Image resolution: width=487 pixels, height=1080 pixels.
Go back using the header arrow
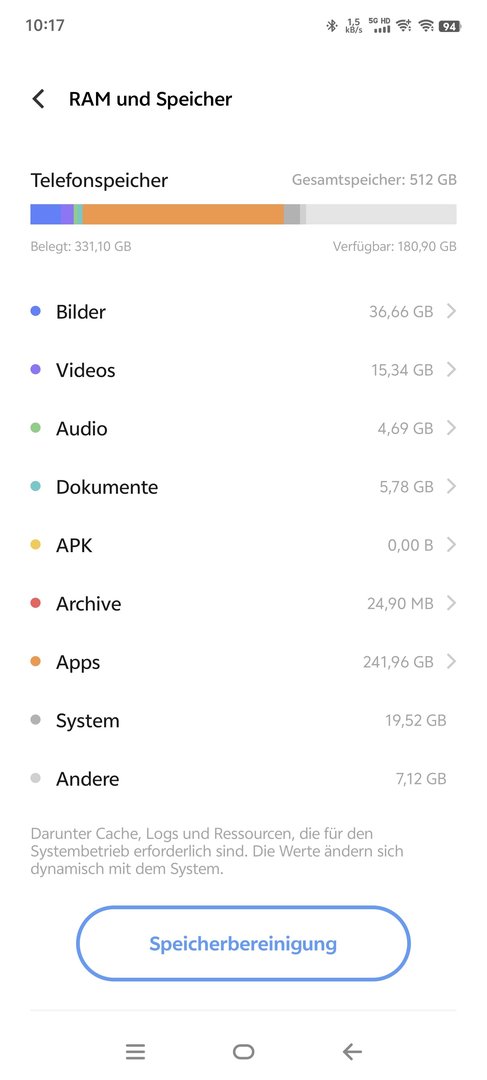pyautogui.click(x=39, y=99)
